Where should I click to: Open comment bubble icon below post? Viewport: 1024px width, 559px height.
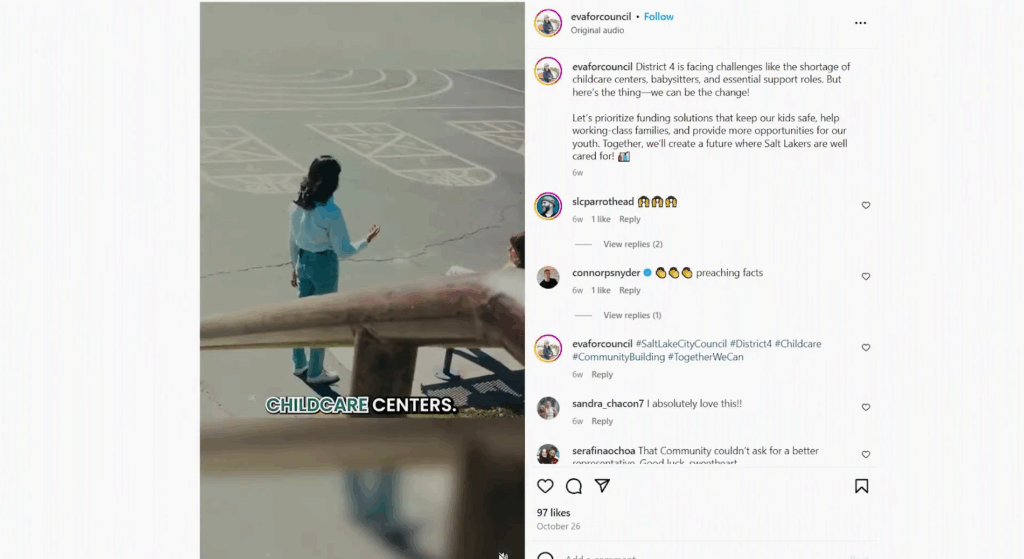(x=574, y=486)
